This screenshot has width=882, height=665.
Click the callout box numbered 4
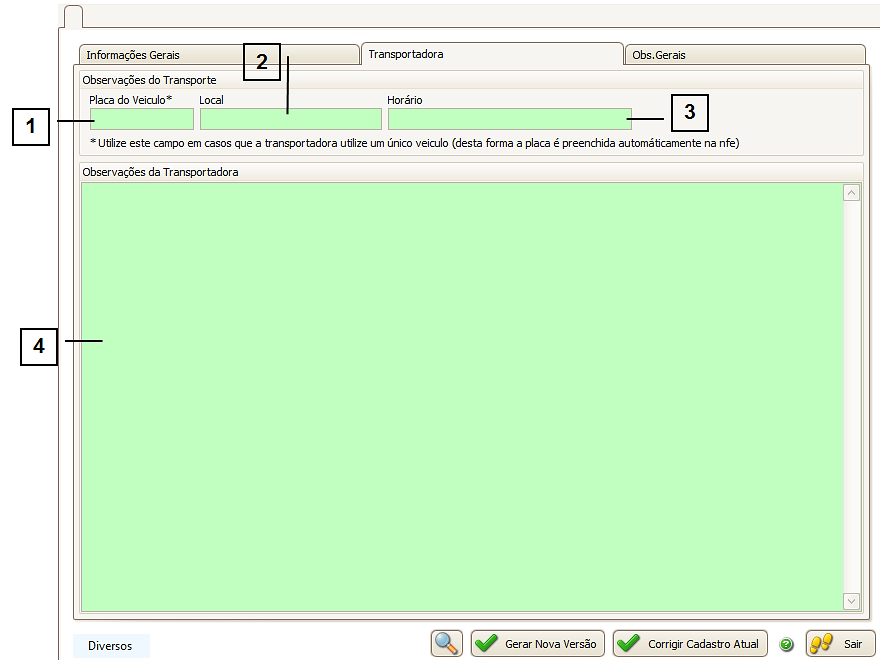pos(39,346)
